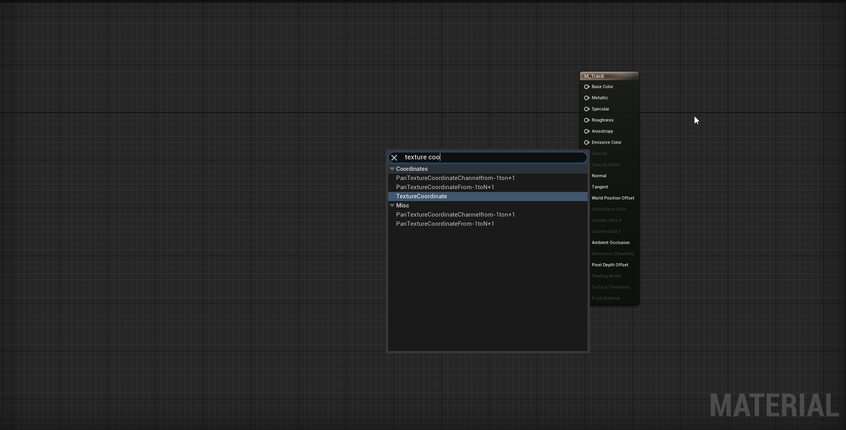
Task: Choose PanTextureCoordinateFrom-1toN+1 under Coordinates
Action: tap(444, 187)
